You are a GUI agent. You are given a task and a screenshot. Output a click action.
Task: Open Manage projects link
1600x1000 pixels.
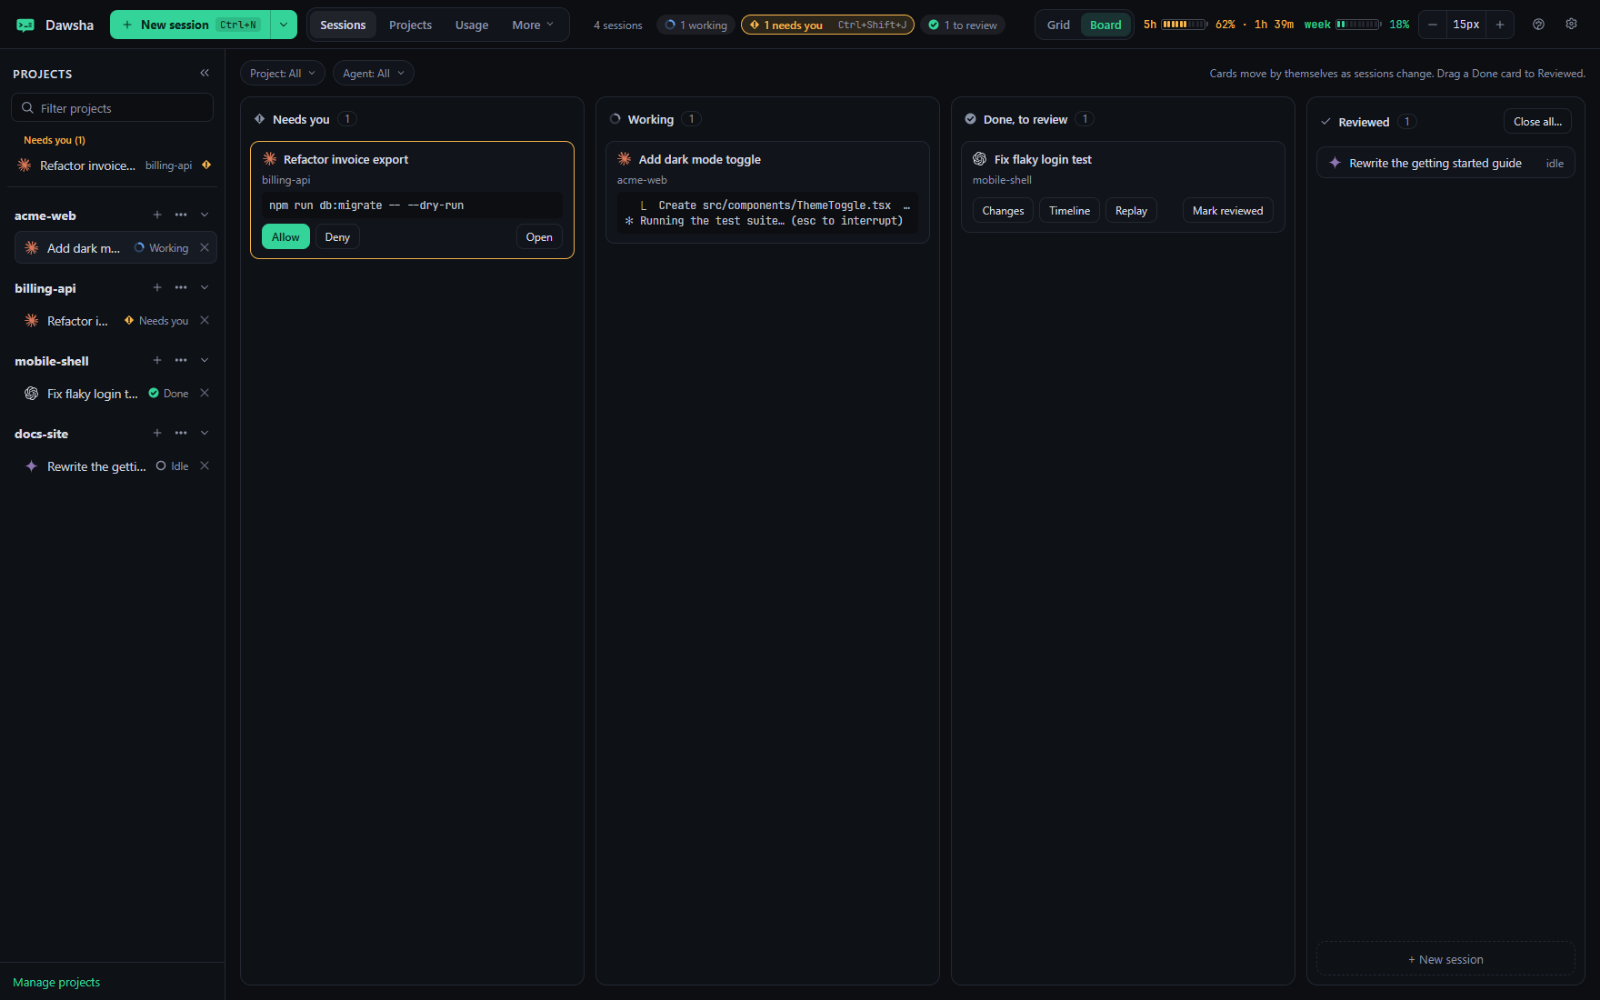(56, 982)
